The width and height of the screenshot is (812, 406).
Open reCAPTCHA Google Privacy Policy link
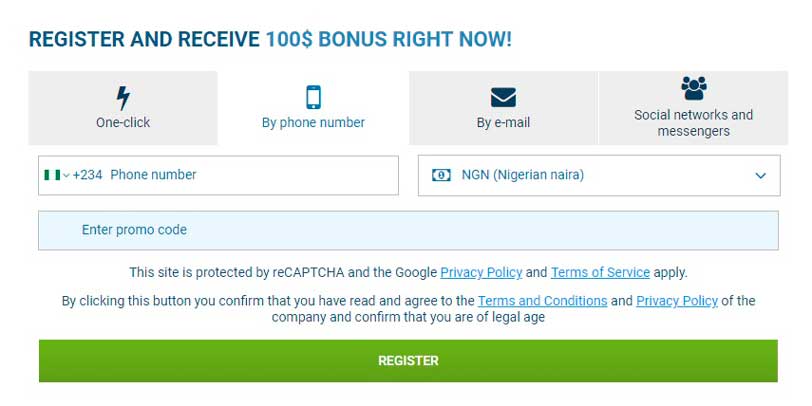click(x=481, y=272)
